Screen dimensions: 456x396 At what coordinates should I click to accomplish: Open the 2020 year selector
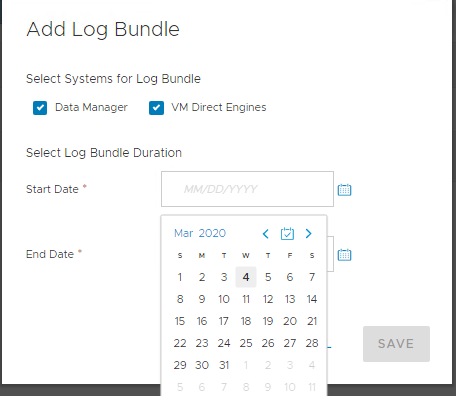click(x=212, y=233)
